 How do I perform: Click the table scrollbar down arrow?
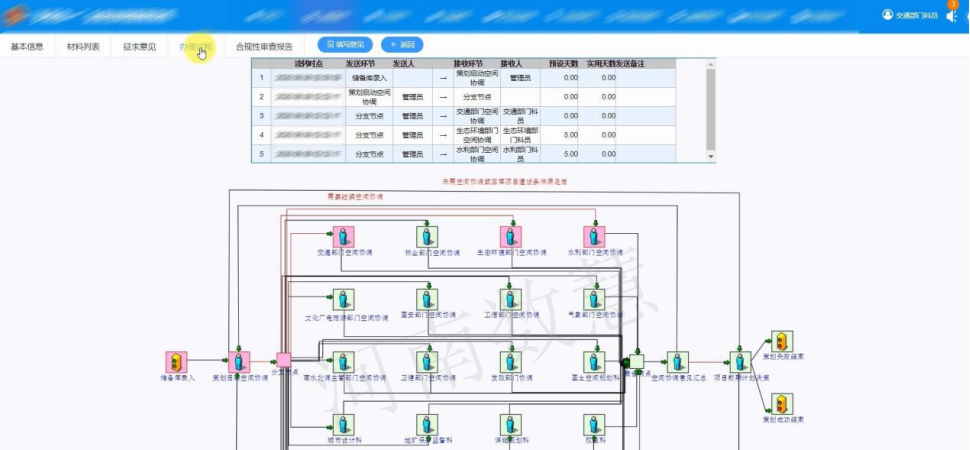711,157
